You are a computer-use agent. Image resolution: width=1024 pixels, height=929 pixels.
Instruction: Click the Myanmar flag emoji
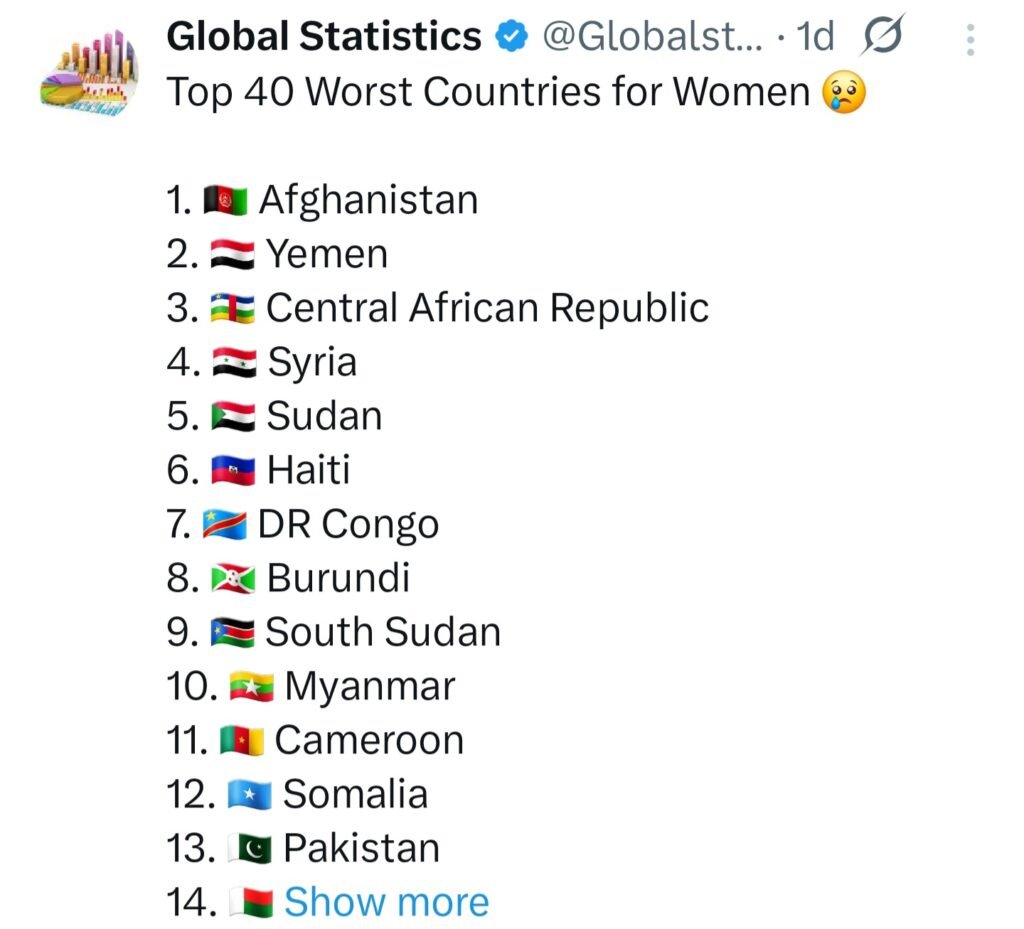(x=252, y=687)
